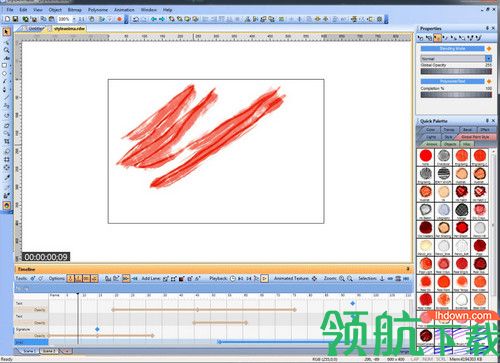Click the red record button in toolbar

click(119, 19)
